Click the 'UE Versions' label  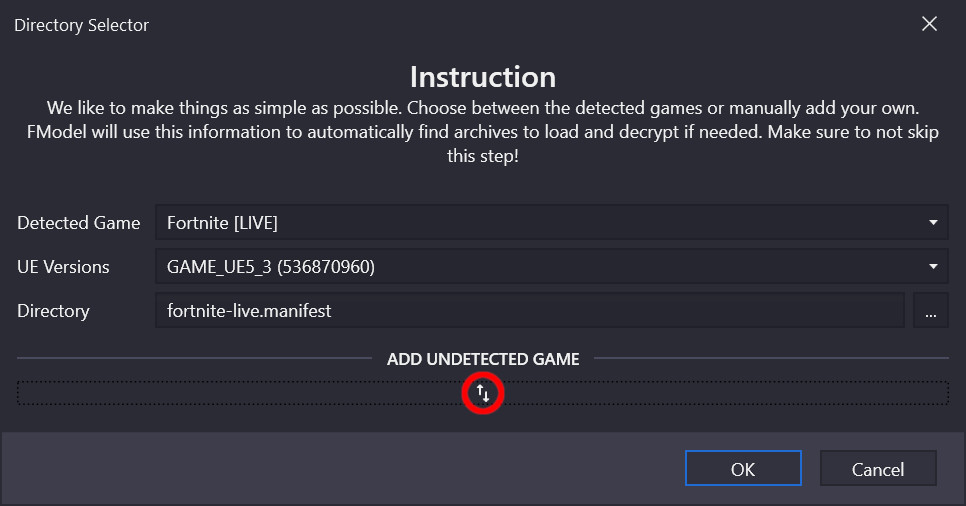click(63, 267)
